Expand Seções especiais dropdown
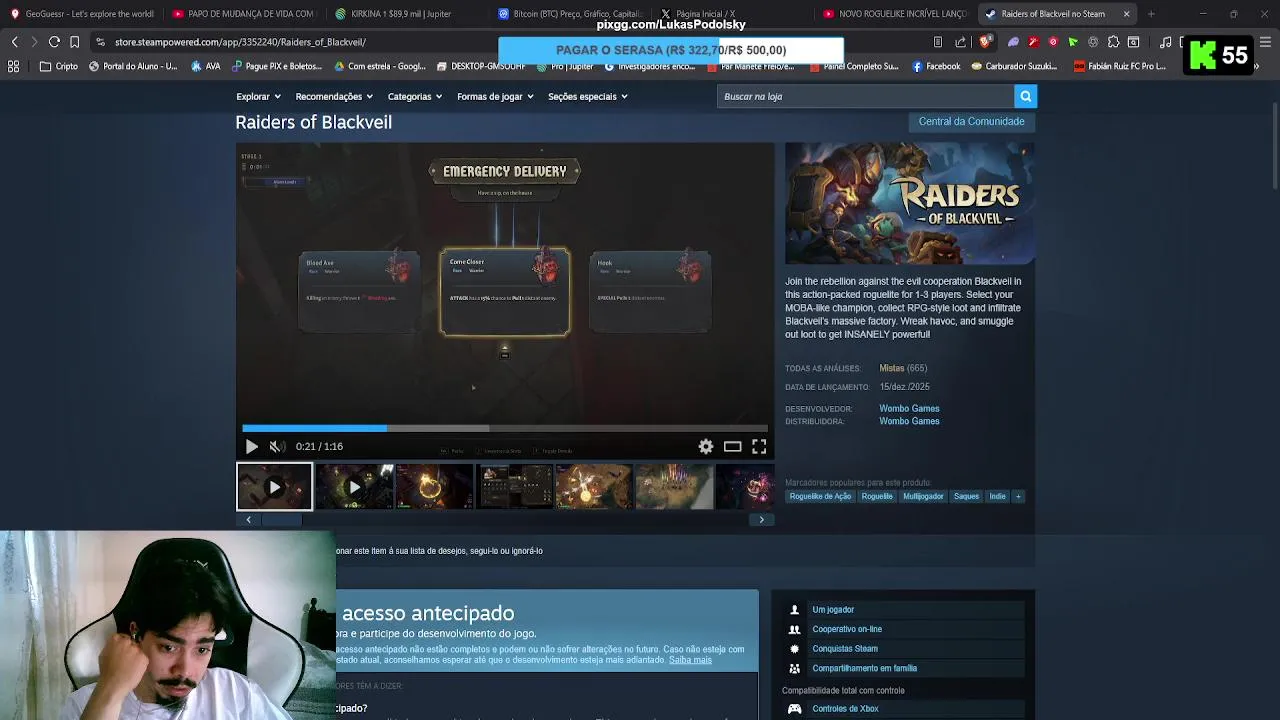 click(x=587, y=97)
